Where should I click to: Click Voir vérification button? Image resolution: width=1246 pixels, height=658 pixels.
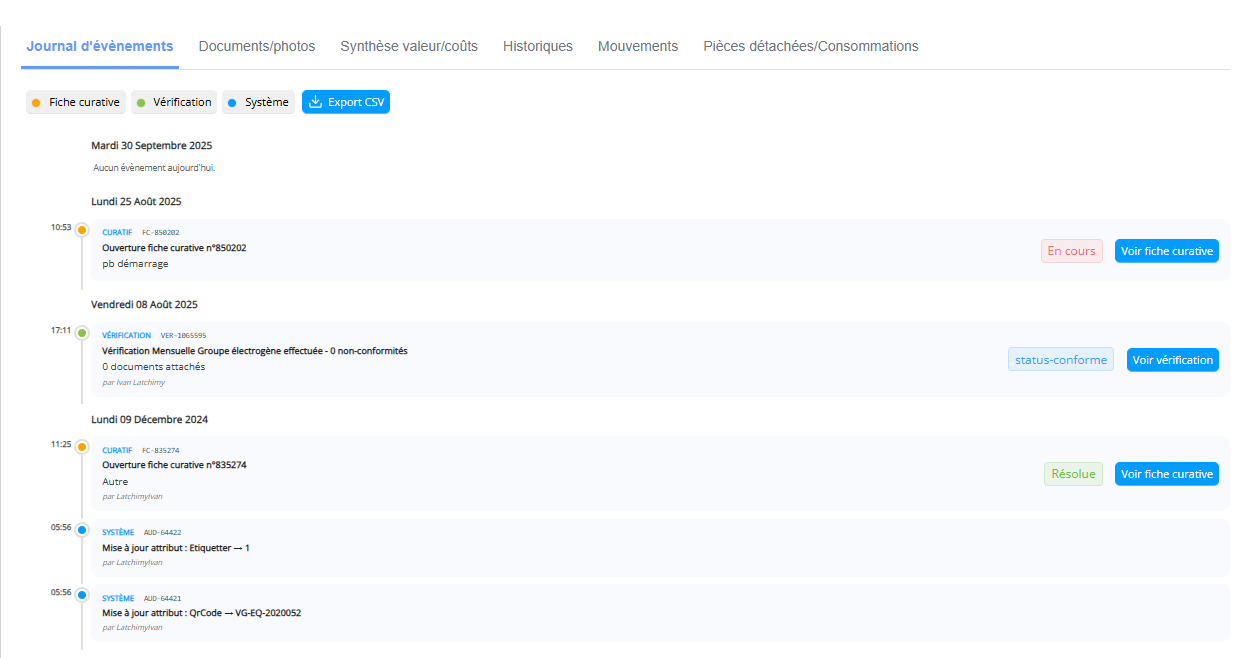point(1172,360)
